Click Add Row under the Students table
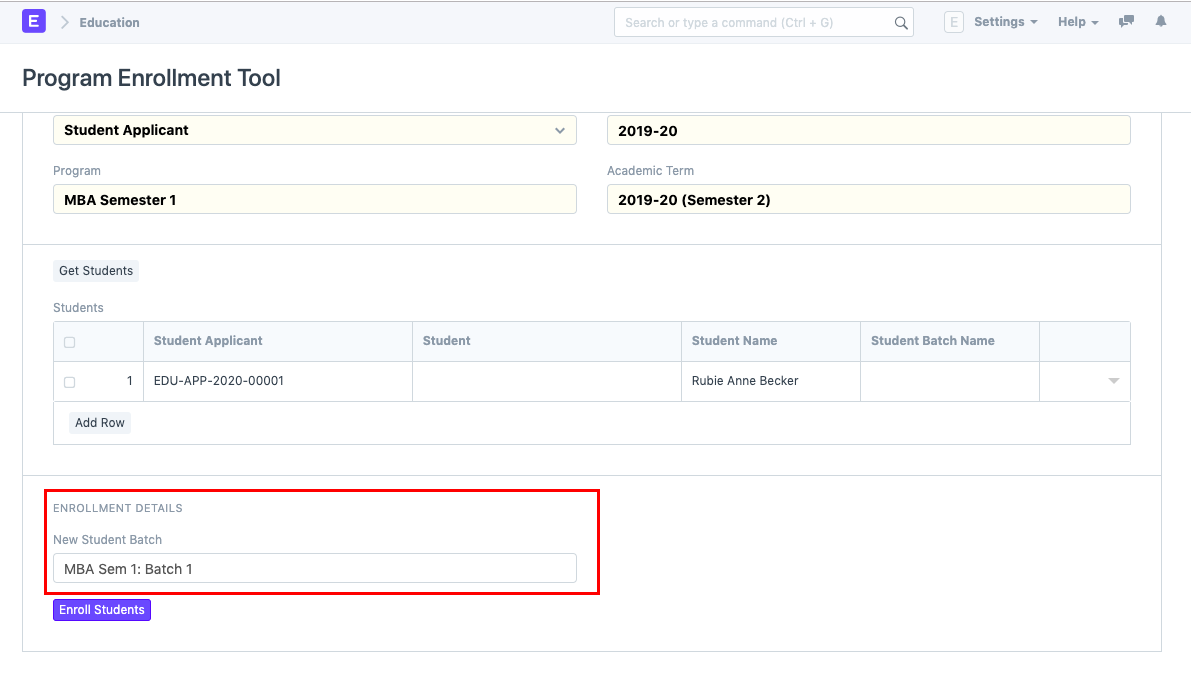The image size is (1191, 677). pos(99,422)
